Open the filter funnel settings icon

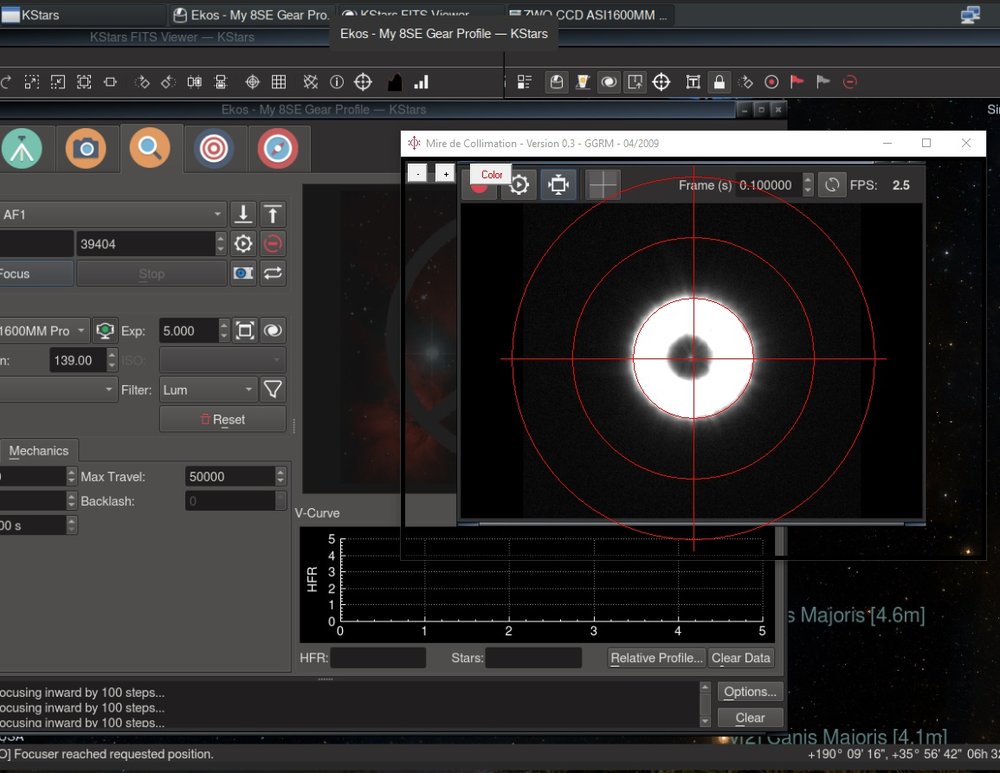[x=272, y=390]
